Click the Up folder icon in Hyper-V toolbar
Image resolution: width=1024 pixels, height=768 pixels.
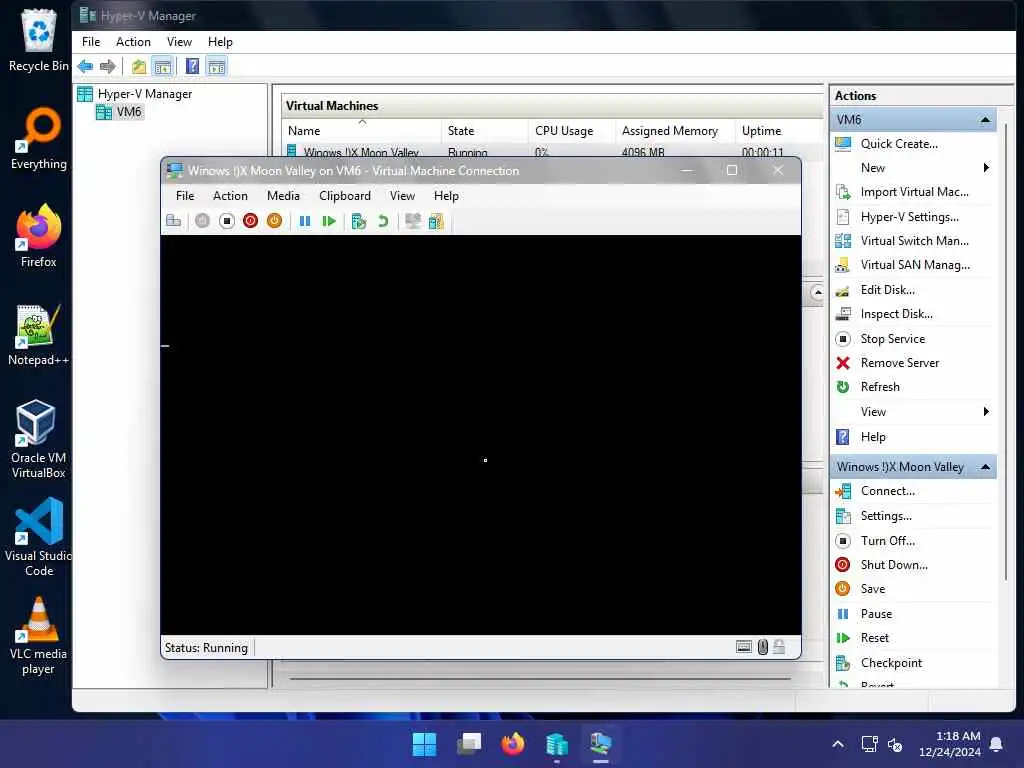(x=138, y=66)
